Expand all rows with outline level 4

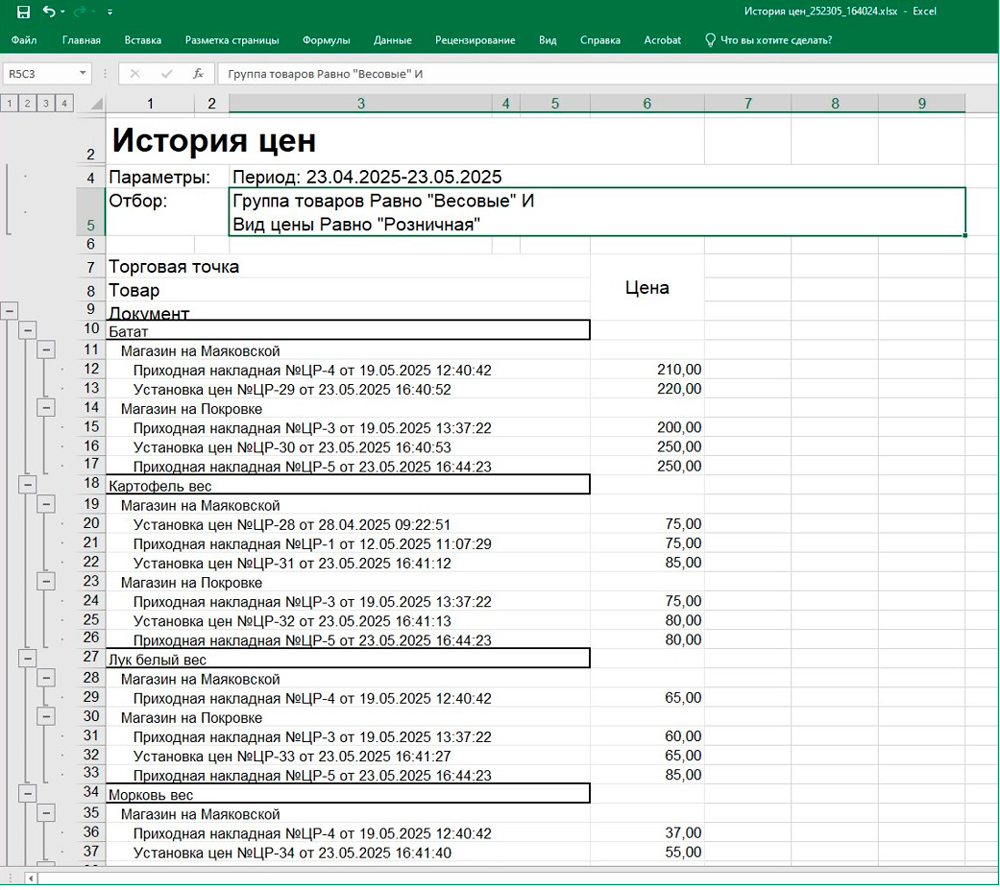pyautogui.click(x=64, y=103)
